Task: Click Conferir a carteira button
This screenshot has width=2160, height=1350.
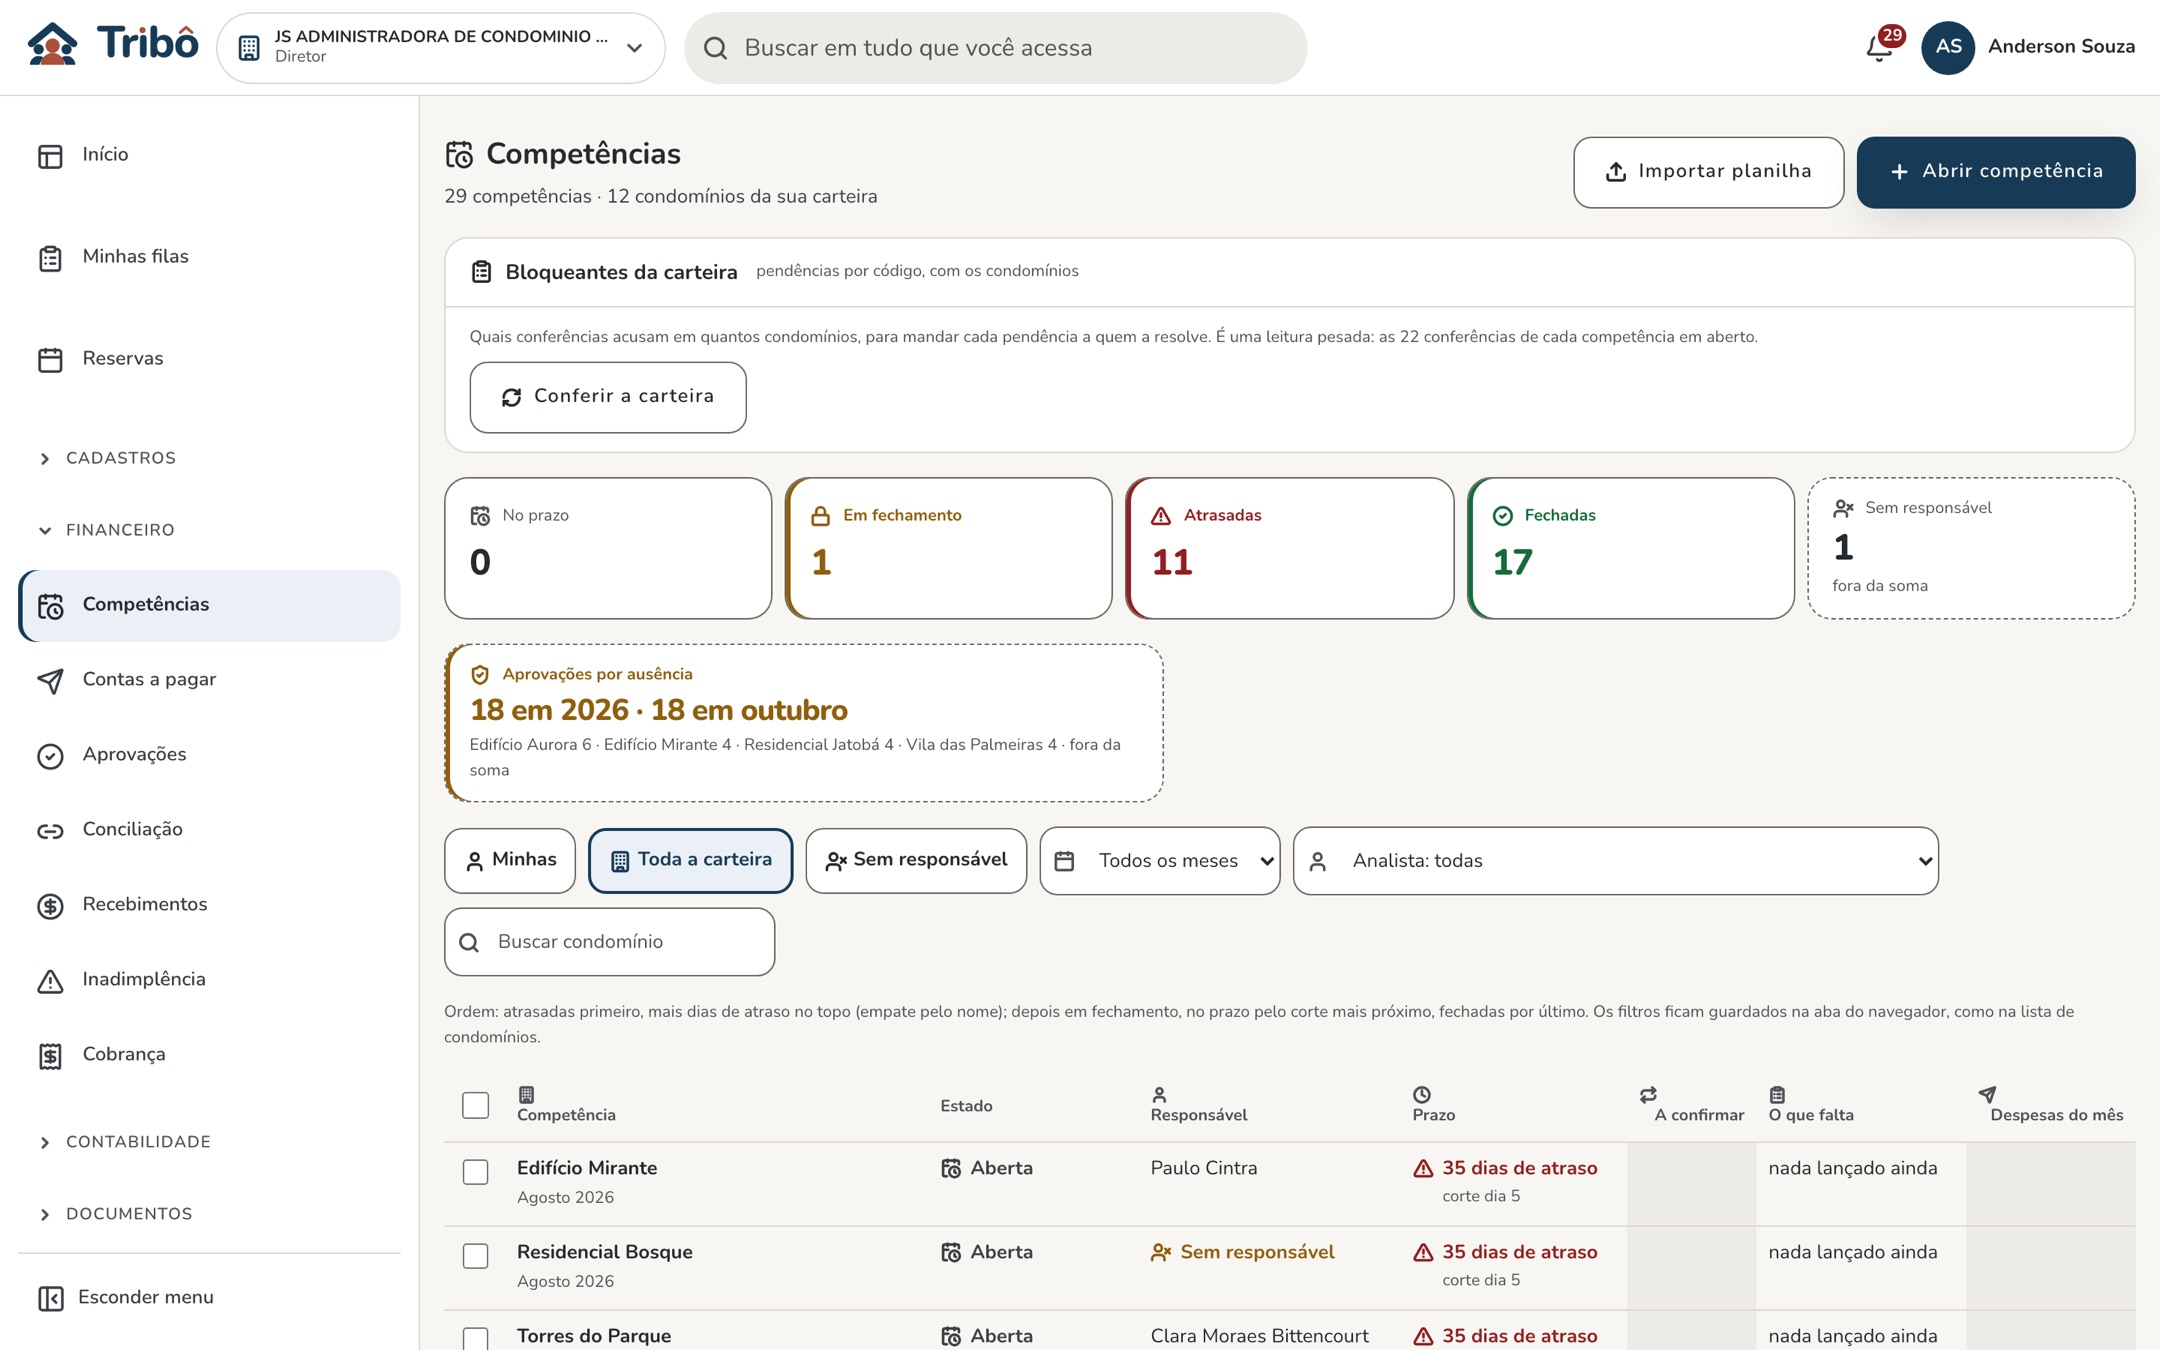Action: click(x=608, y=397)
